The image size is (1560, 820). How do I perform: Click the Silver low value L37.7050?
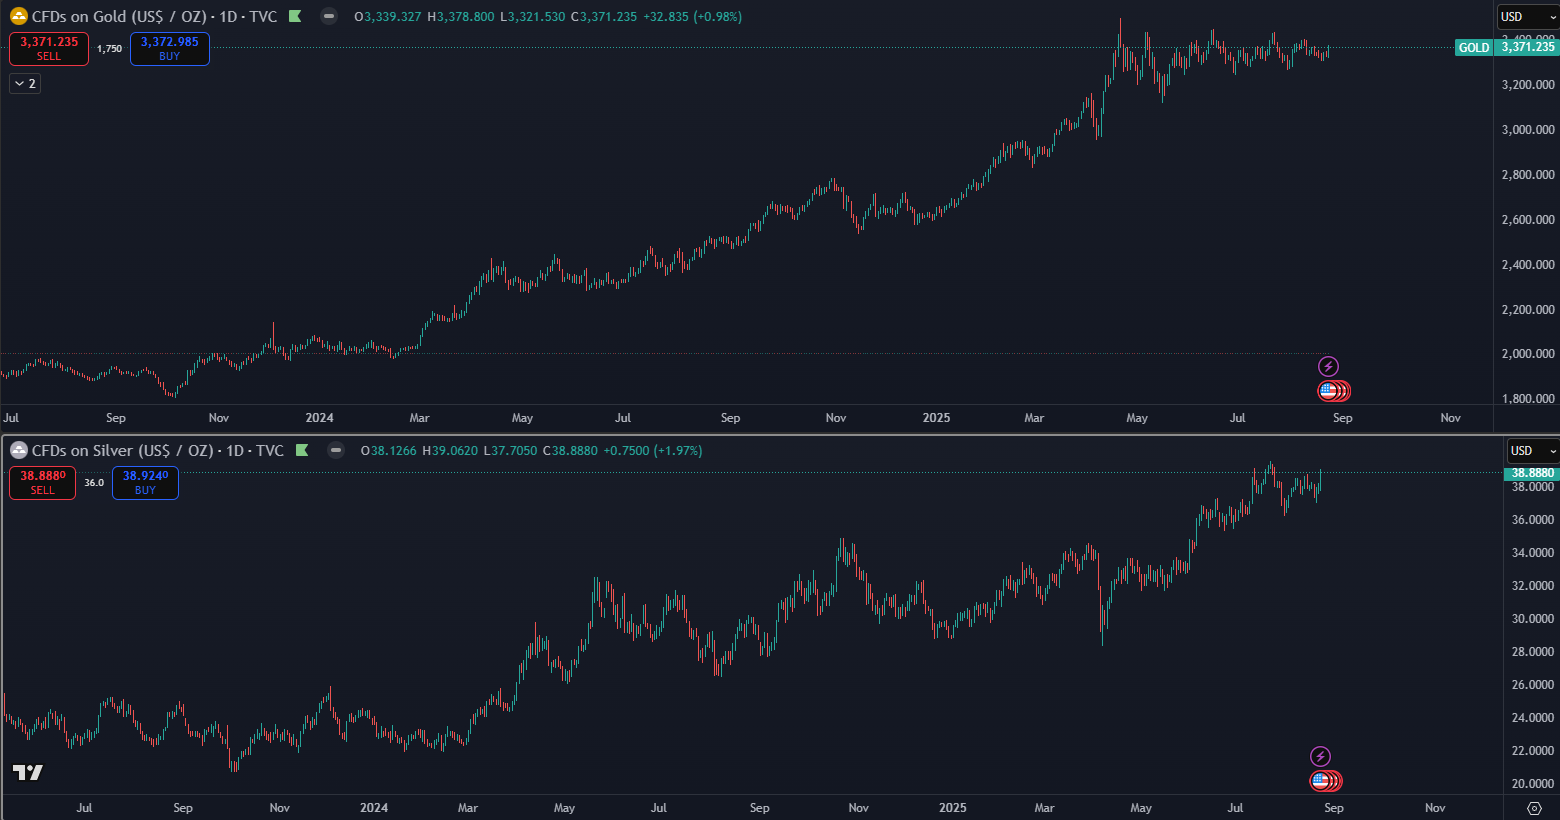point(510,451)
